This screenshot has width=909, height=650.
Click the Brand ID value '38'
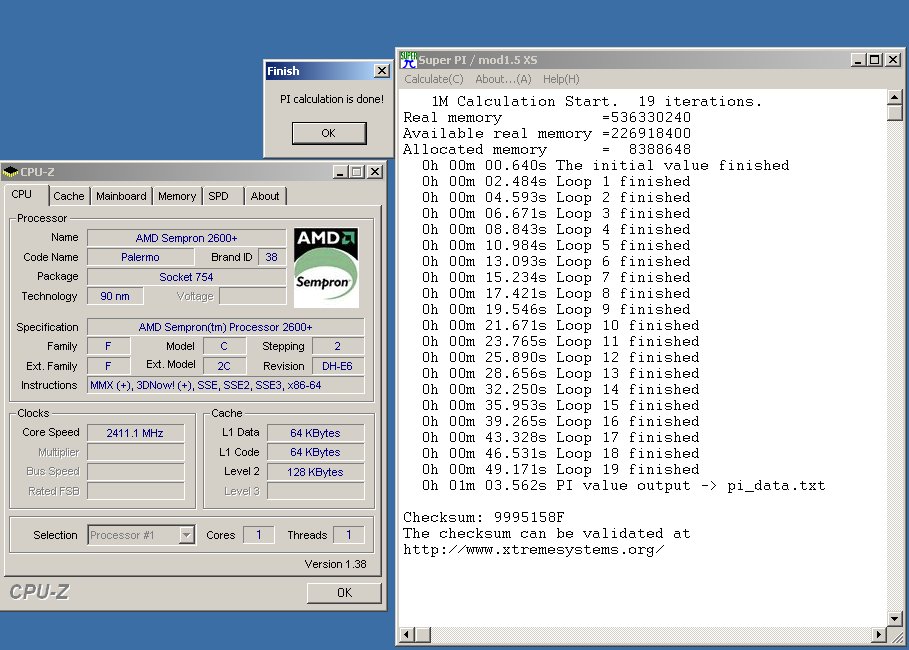pyautogui.click(x=271, y=257)
